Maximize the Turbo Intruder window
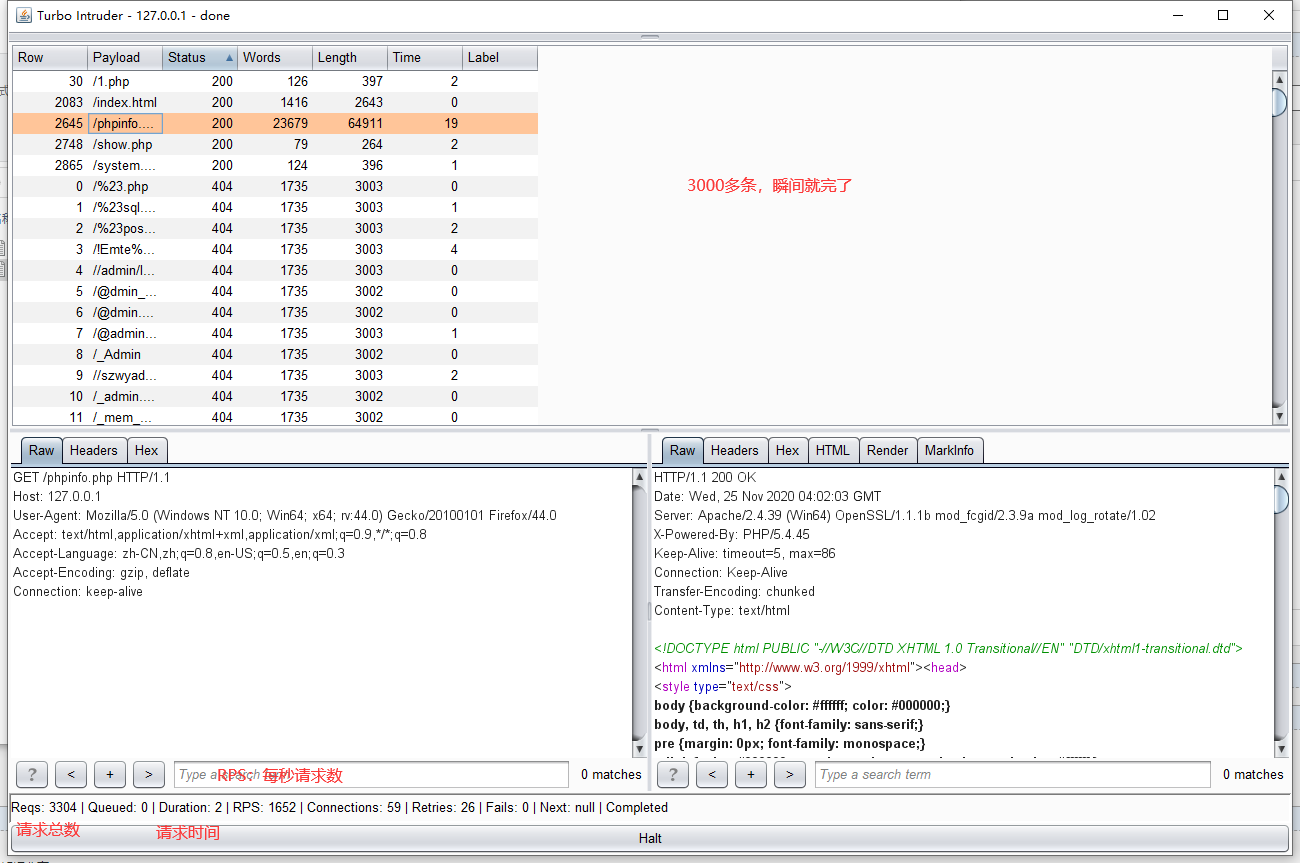This screenshot has width=1300, height=863. [1223, 15]
